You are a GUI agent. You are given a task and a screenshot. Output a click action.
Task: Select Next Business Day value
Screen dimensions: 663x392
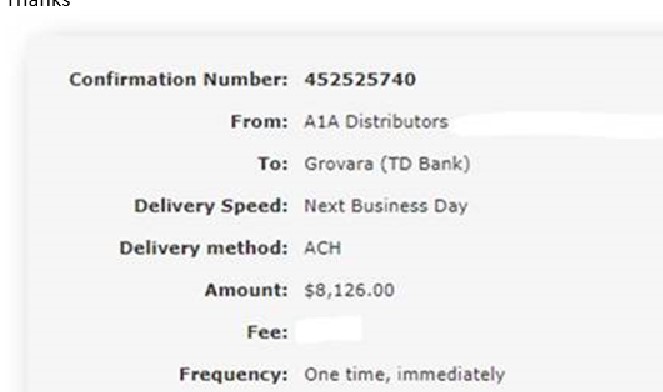(386, 206)
